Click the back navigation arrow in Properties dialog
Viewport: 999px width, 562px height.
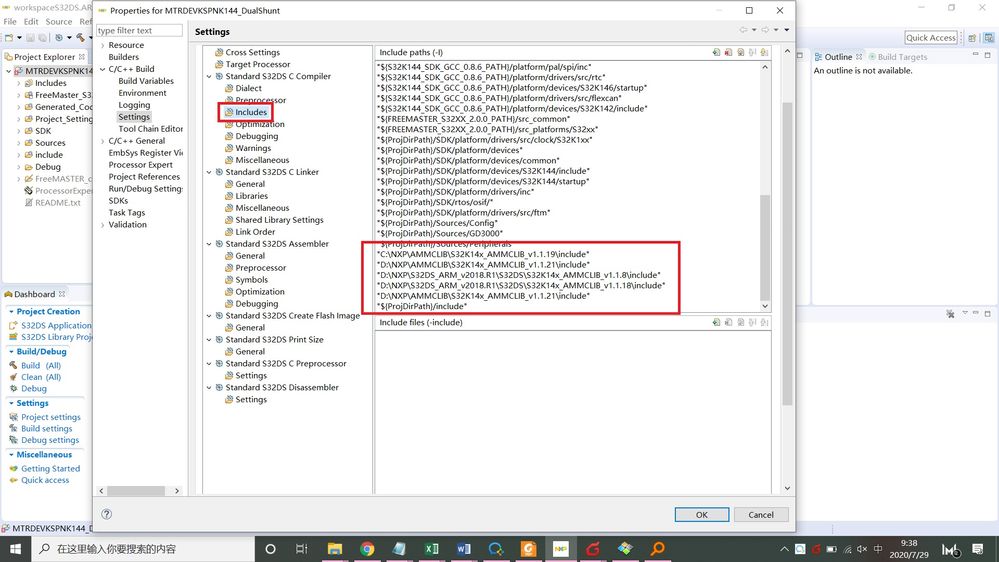pos(743,30)
